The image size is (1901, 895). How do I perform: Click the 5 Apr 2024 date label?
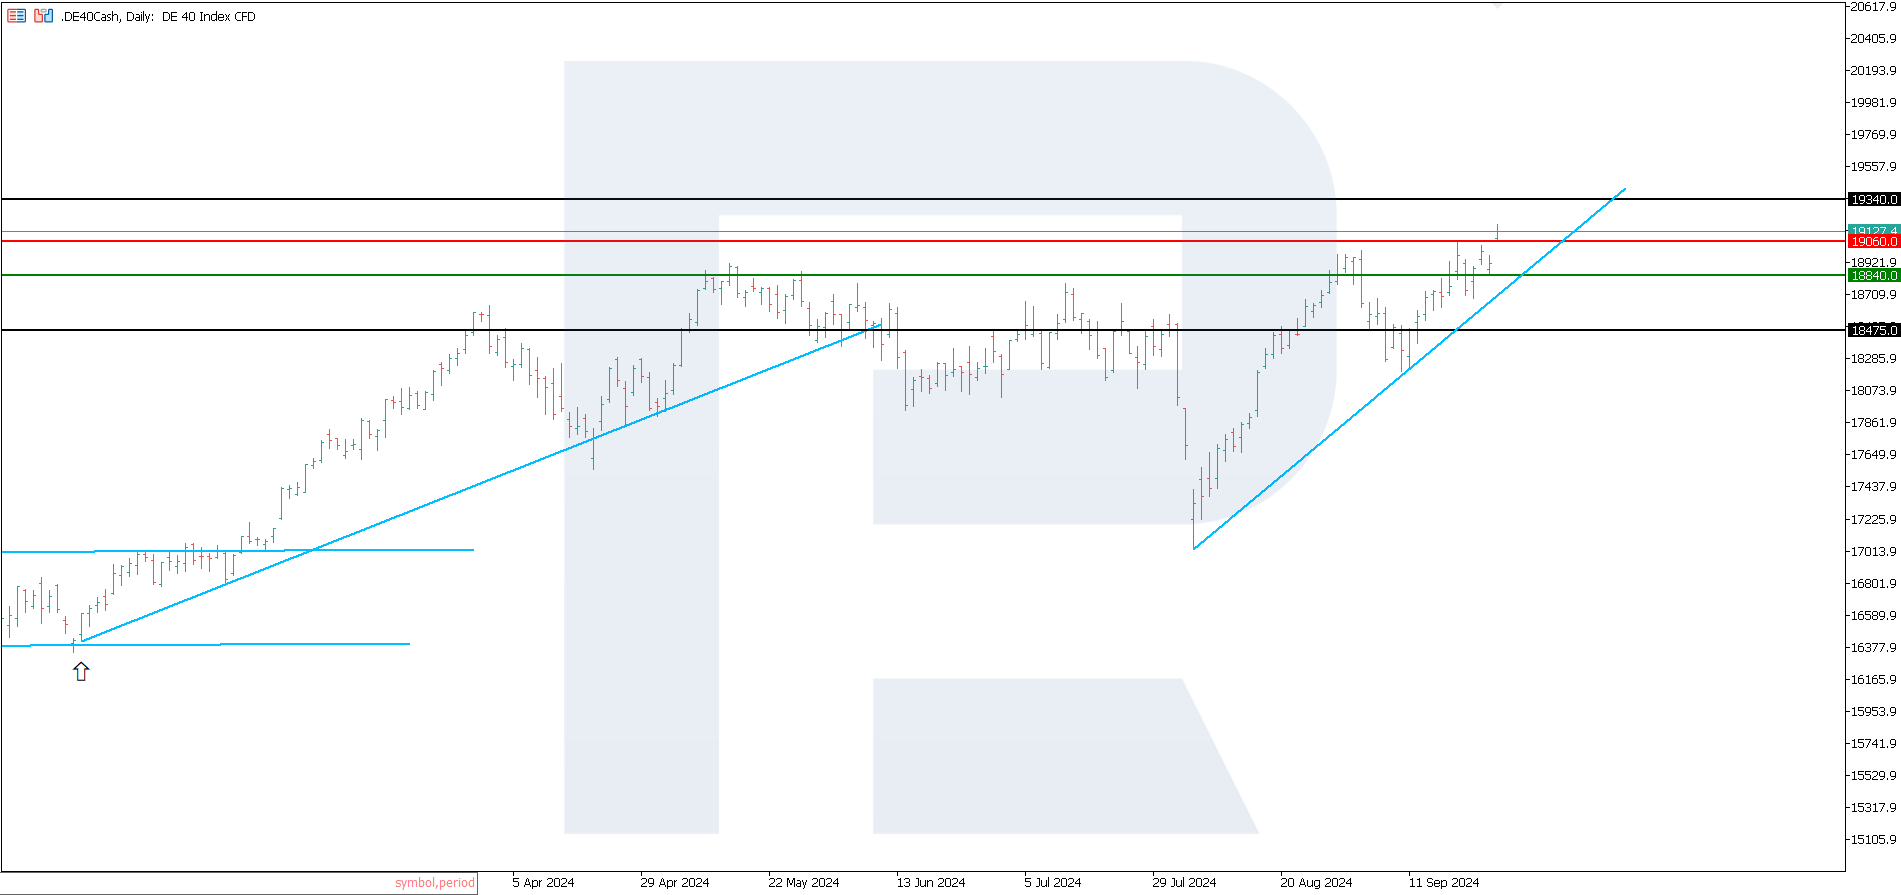(x=543, y=883)
